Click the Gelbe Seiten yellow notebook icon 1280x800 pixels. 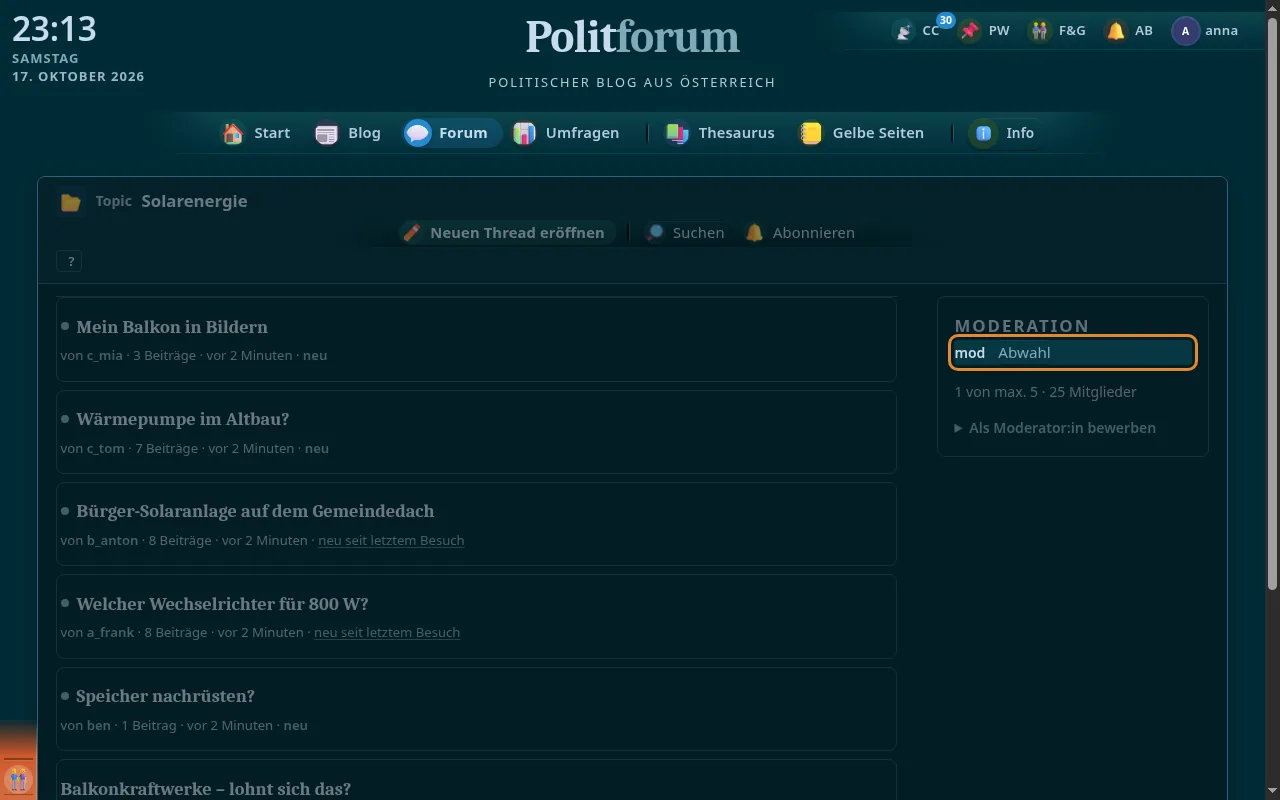tap(811, 133)
